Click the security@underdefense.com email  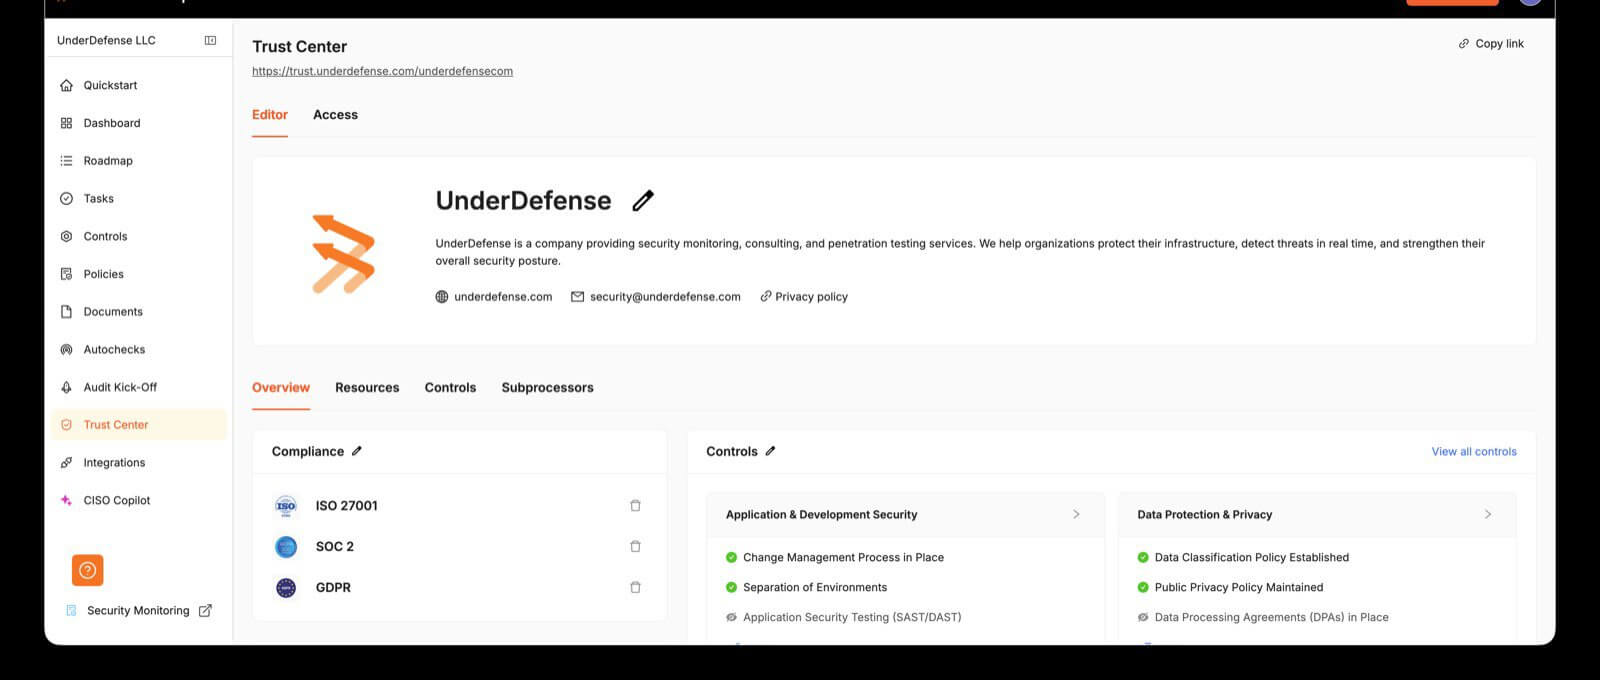[x=656, y=297]
